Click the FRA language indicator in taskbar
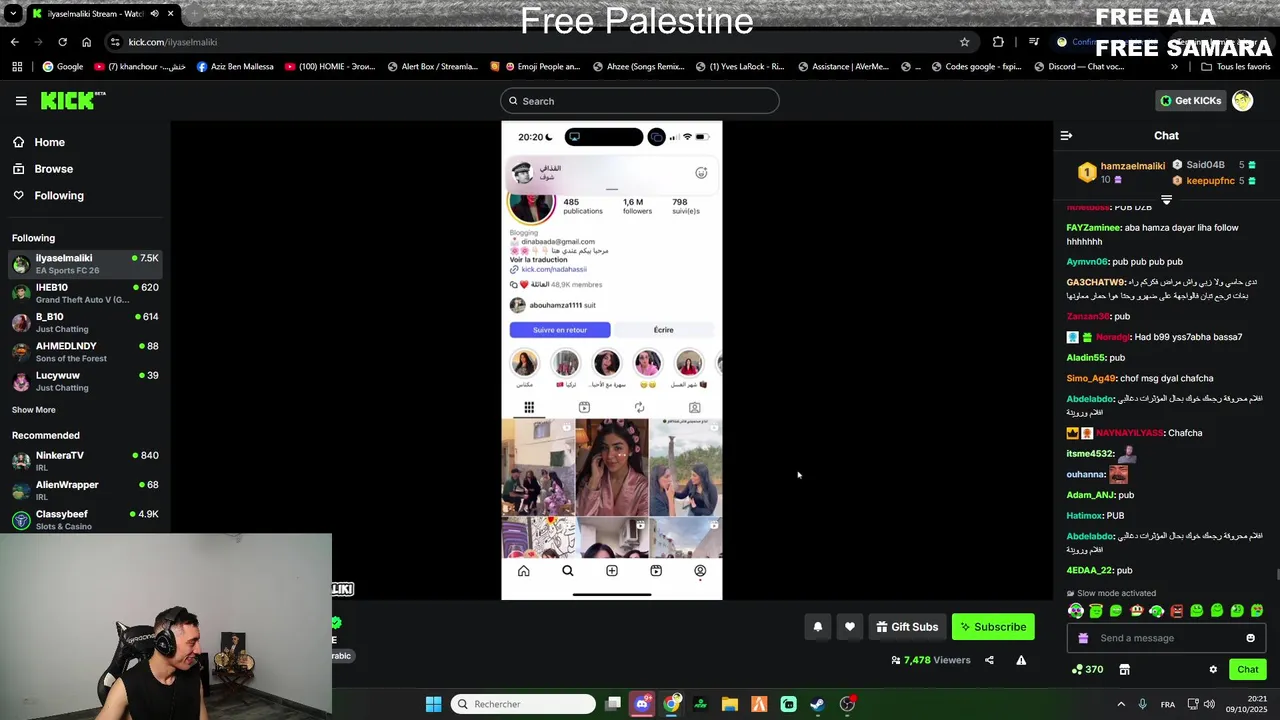 coord(1167,704)
